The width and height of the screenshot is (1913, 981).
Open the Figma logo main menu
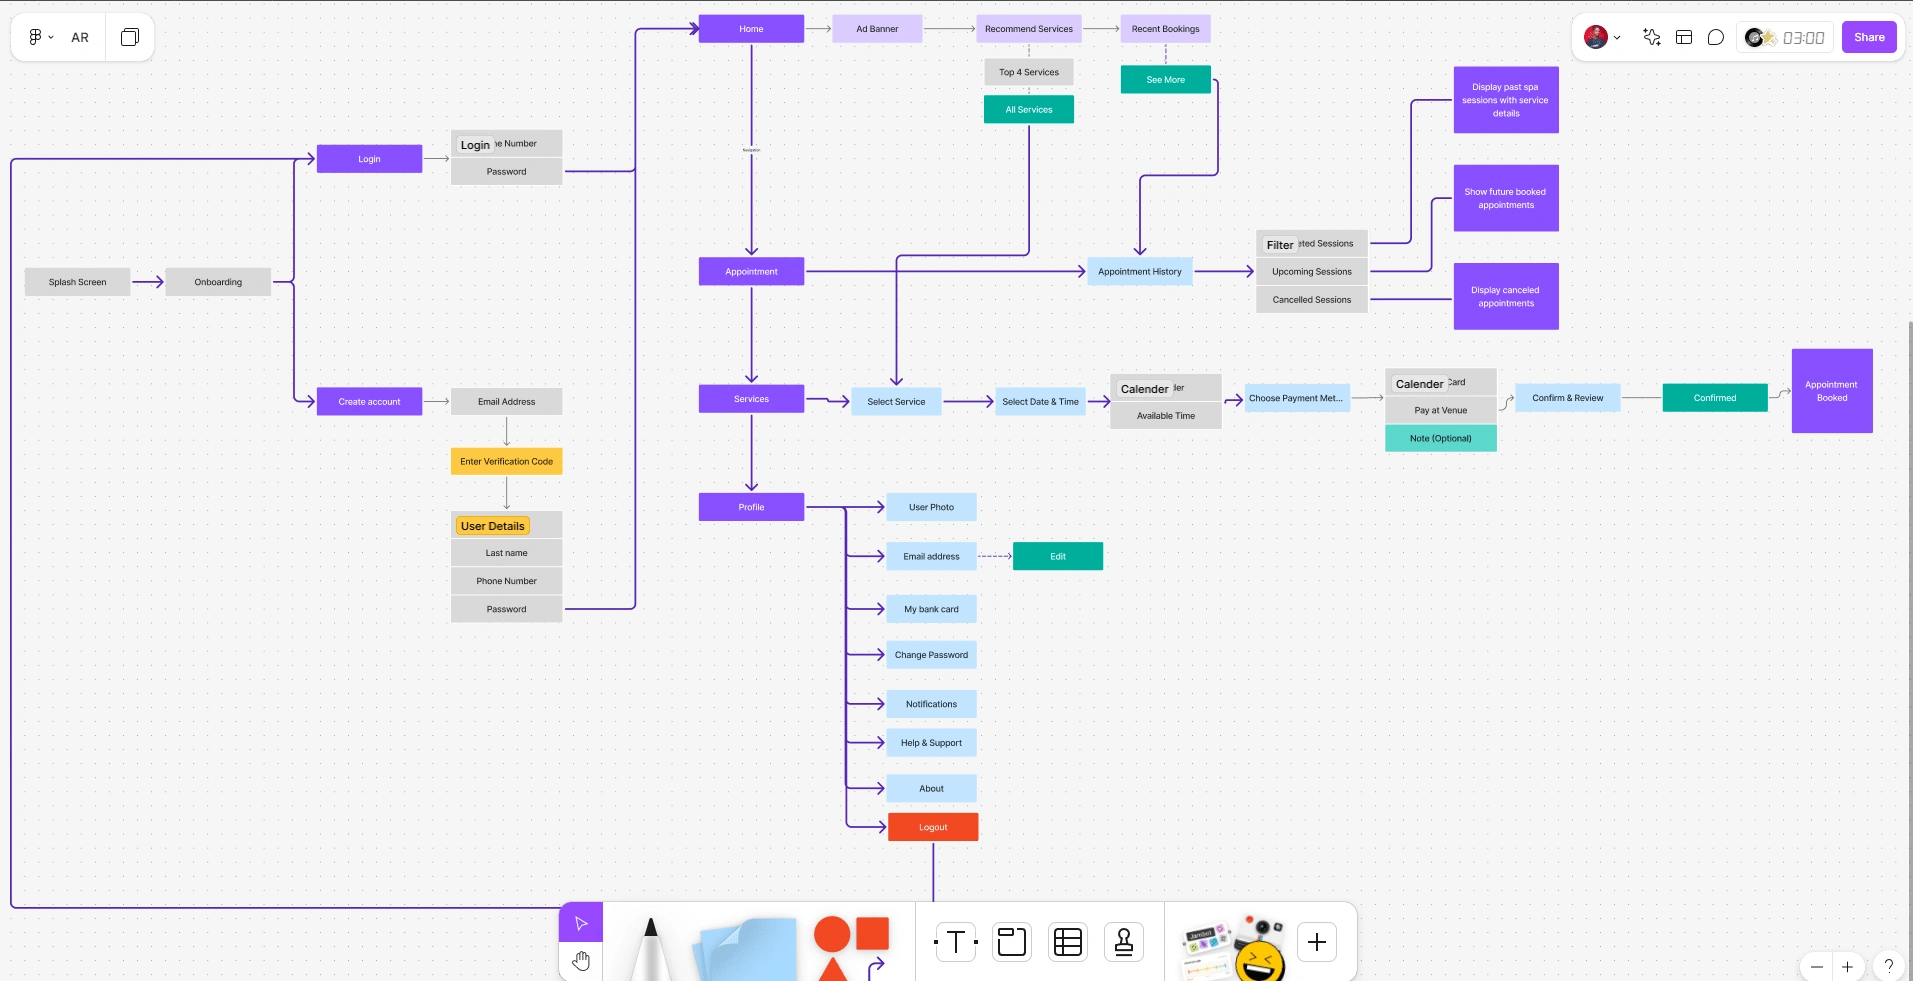[x=33, y=37]
